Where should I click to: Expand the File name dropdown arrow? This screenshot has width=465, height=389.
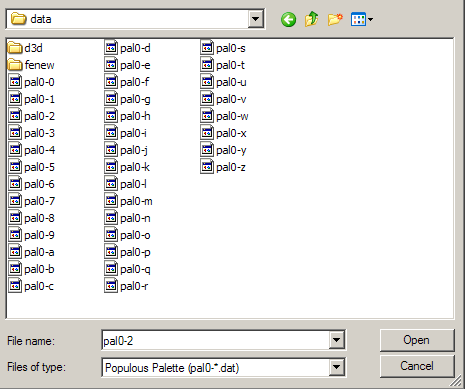pyautogui.click(x=337, y=340)
